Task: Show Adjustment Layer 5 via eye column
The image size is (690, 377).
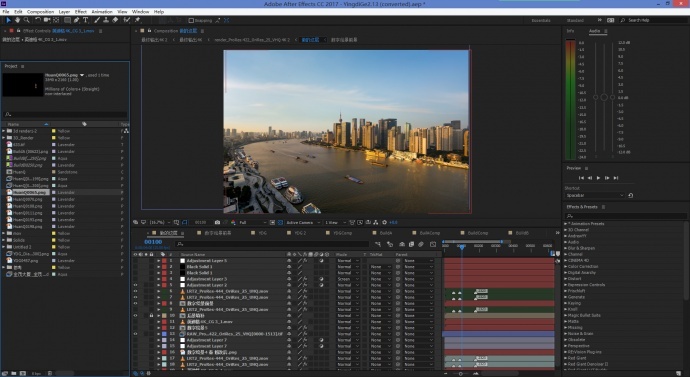Action: [135, 260]
